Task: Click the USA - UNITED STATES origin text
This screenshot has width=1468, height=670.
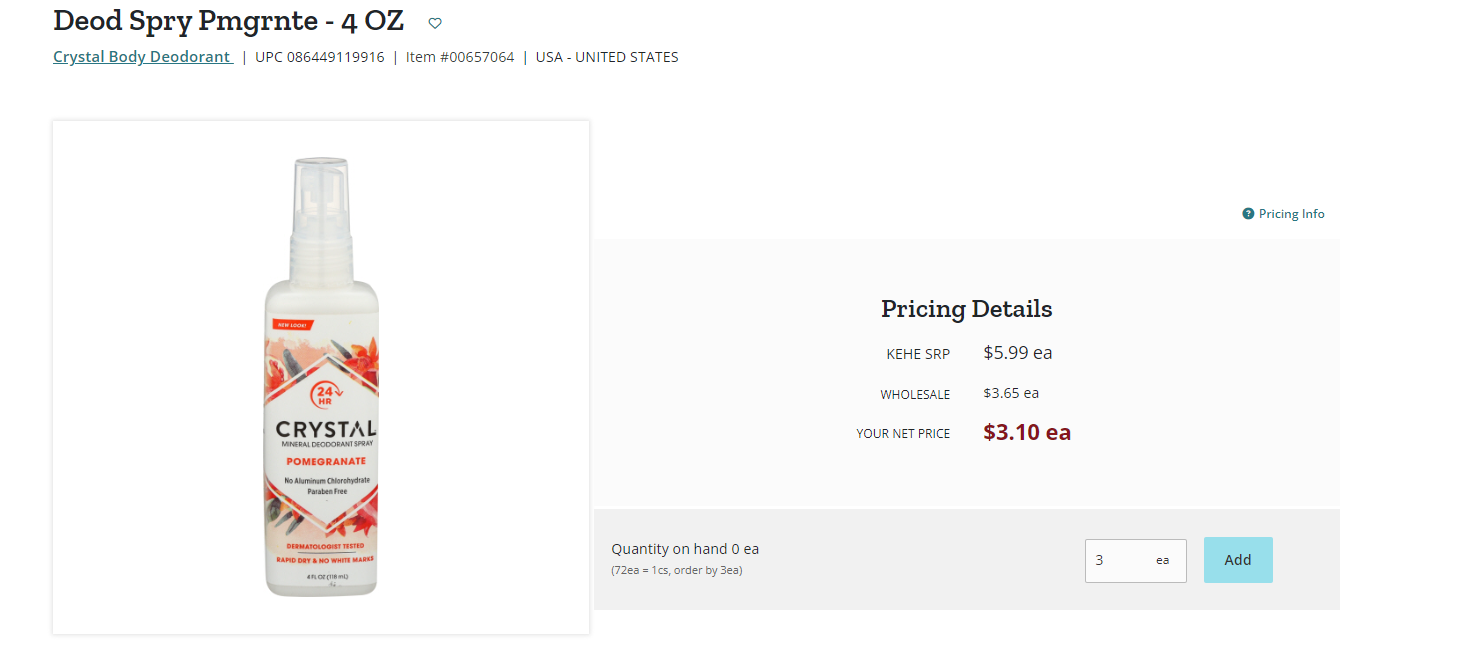Action: coord(607,57)
